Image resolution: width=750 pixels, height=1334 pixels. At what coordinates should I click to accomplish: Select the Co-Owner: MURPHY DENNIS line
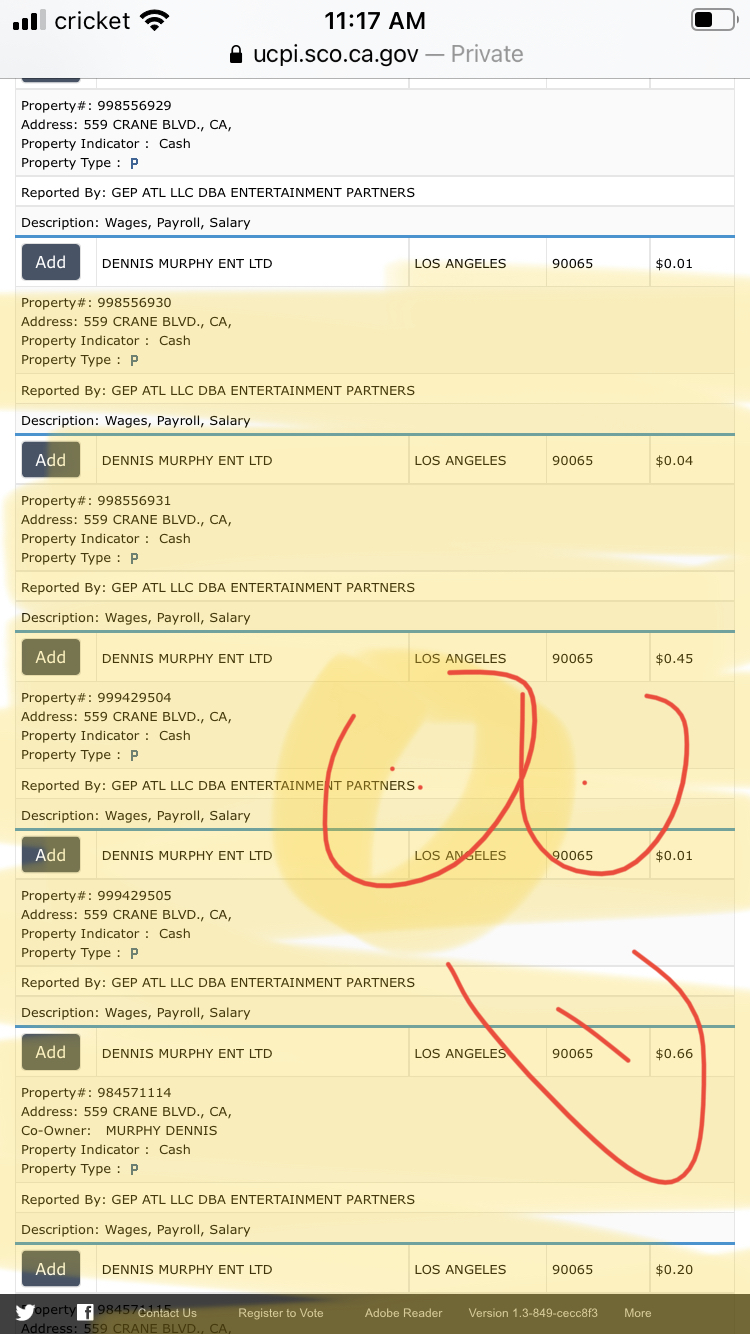click(x=119, y=1130)
